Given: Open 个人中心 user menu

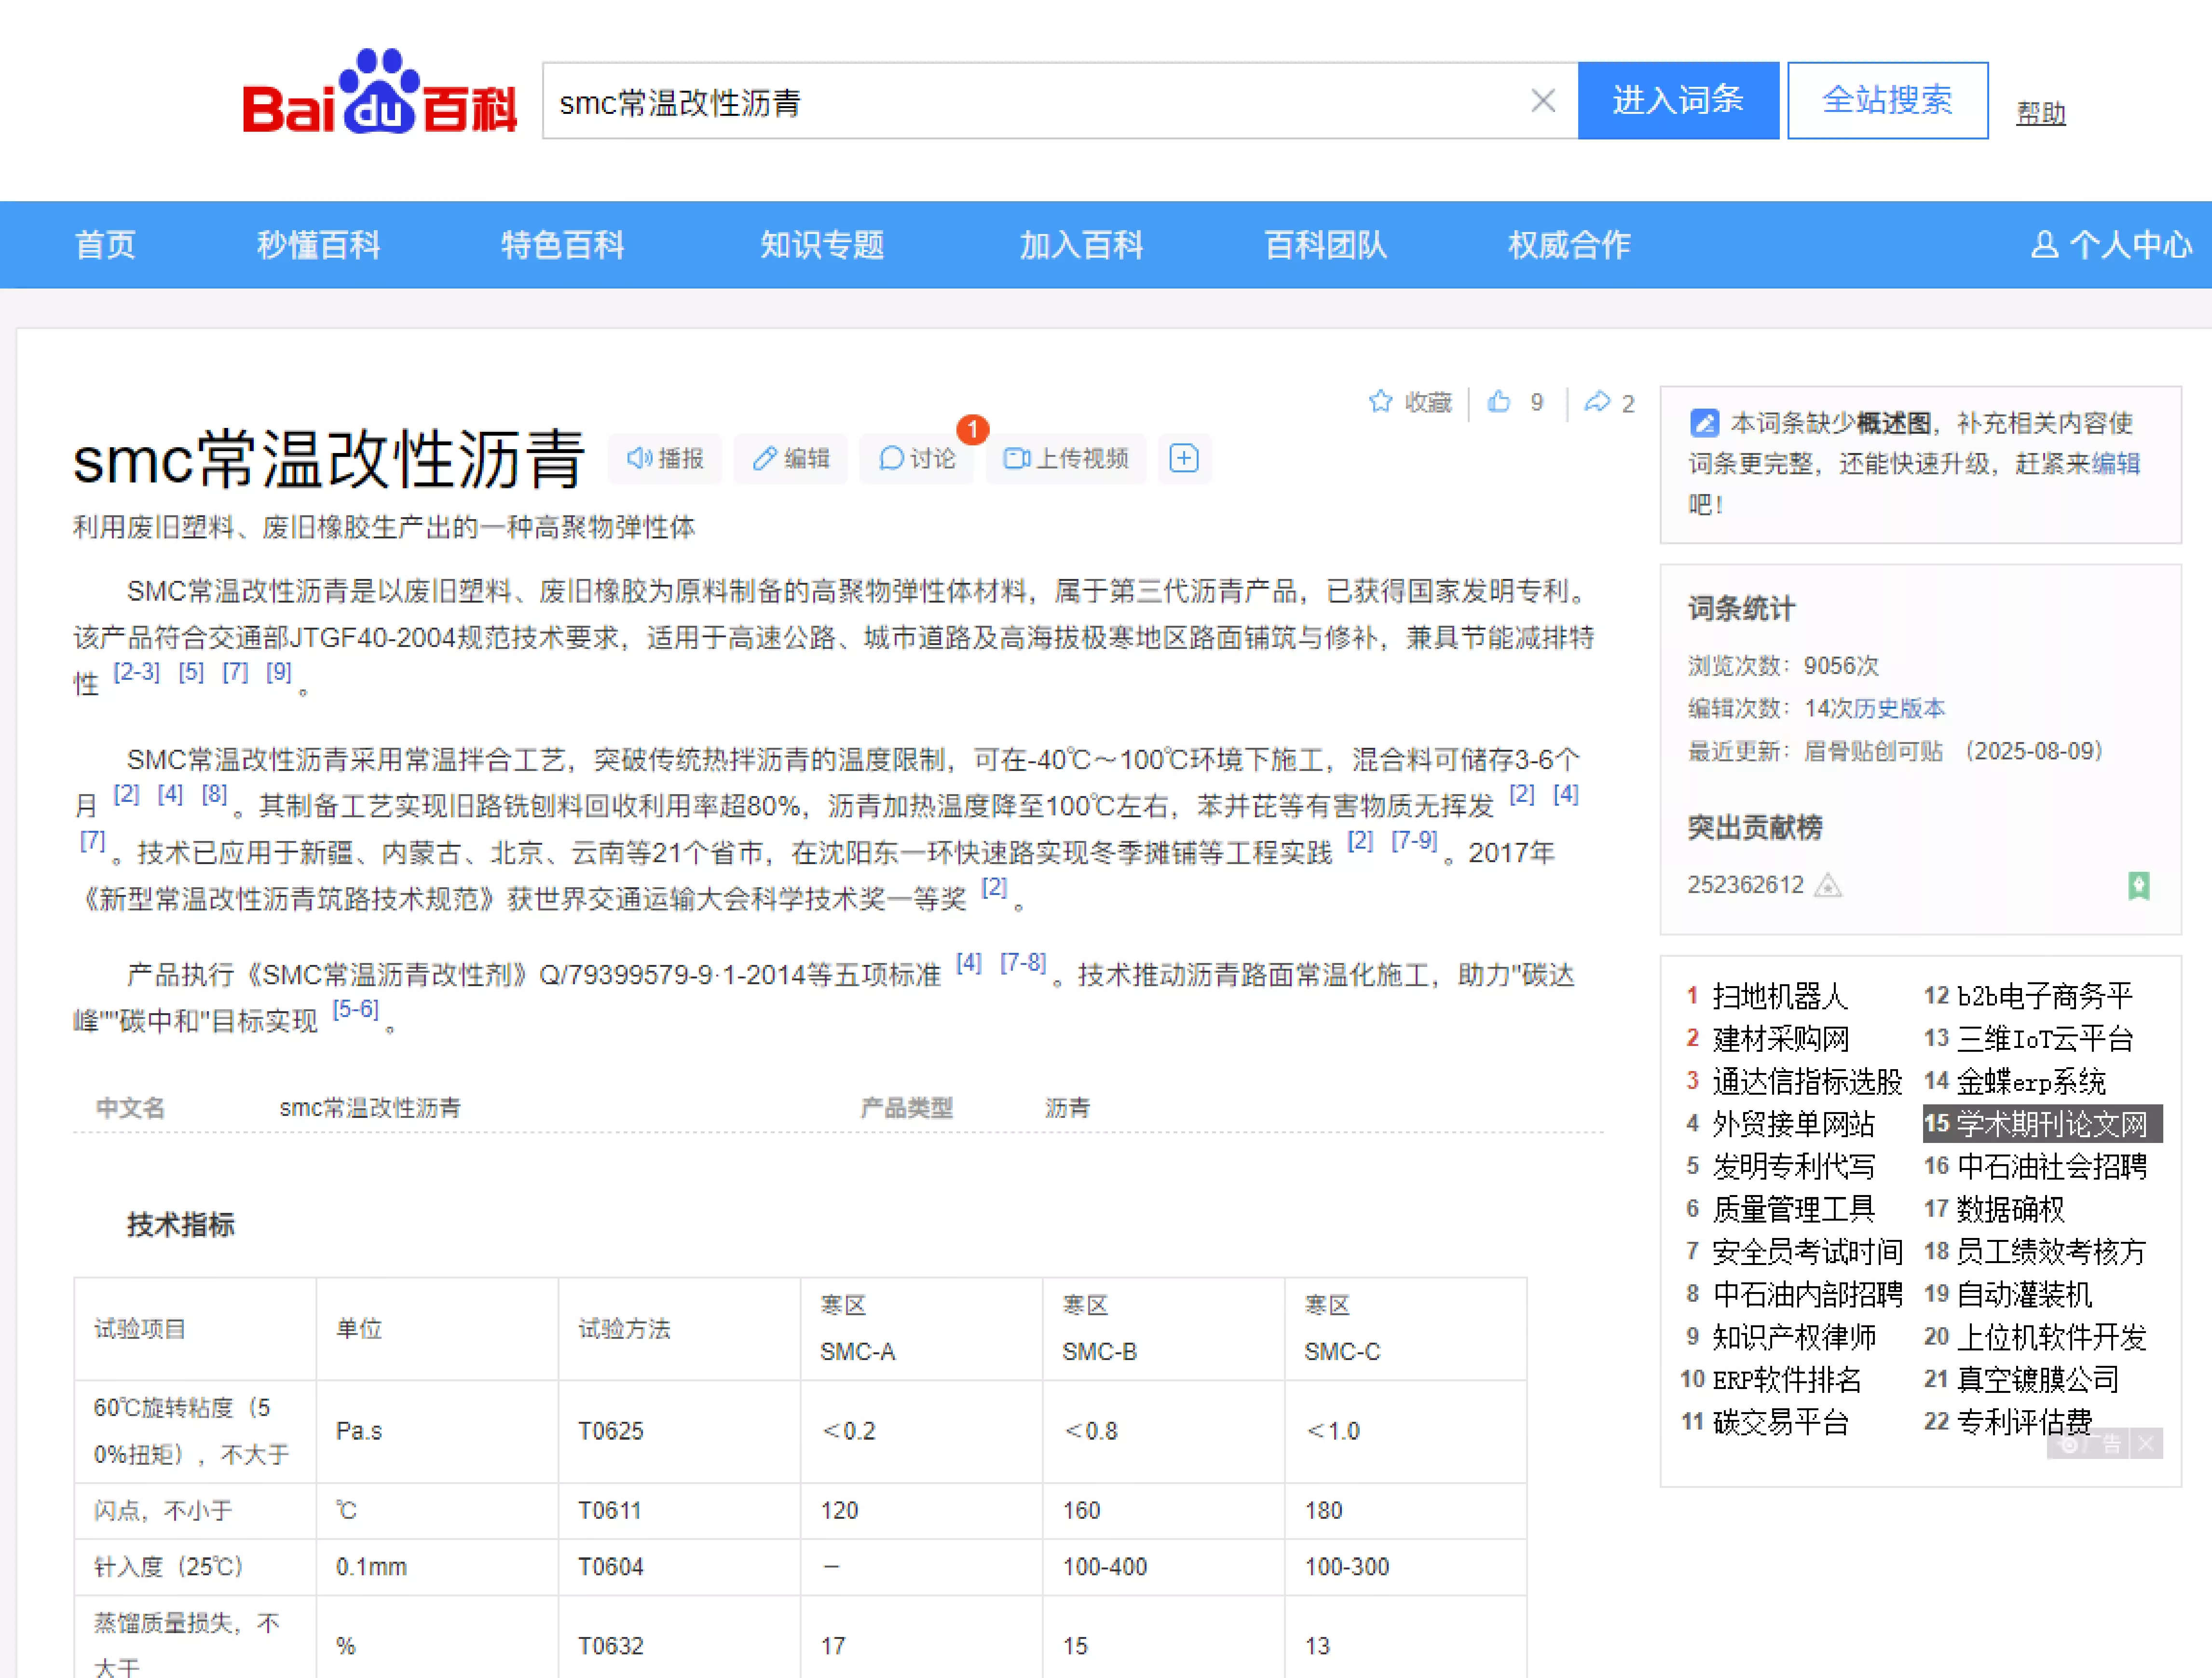Looking at the screenshot, I should [2111, 245].
